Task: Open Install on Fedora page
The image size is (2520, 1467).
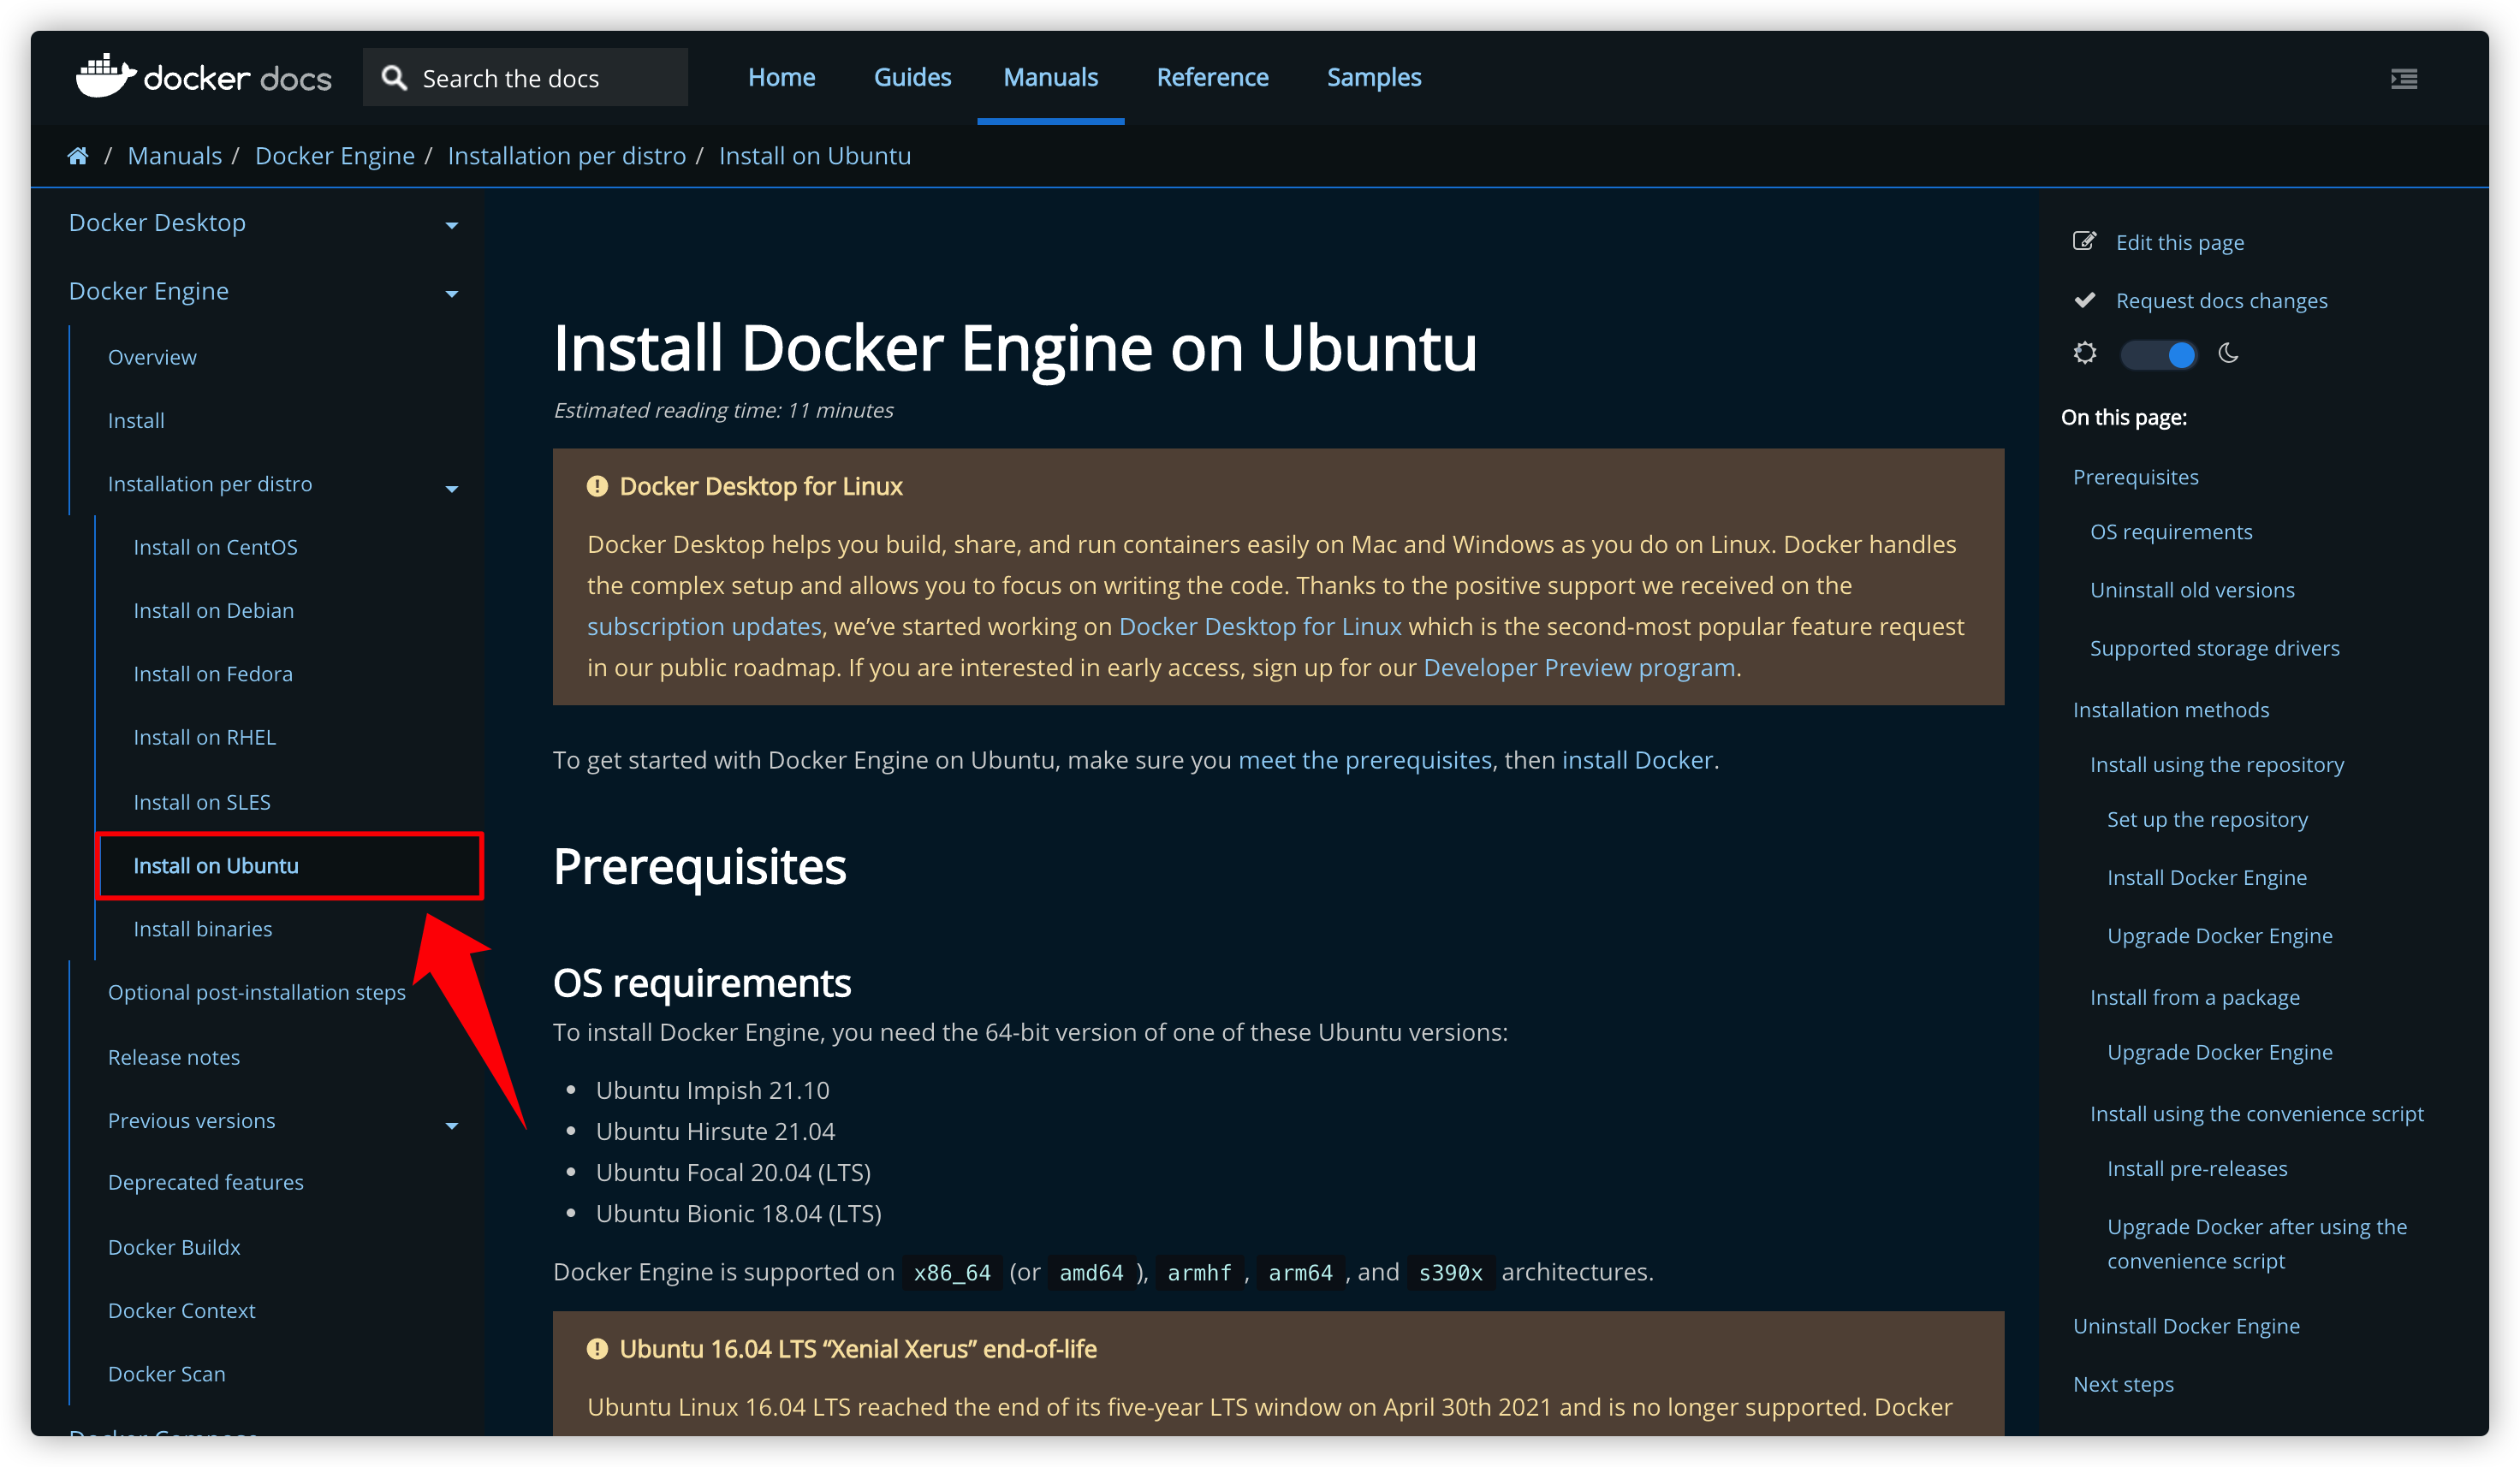Action: (x=213, y=674)
